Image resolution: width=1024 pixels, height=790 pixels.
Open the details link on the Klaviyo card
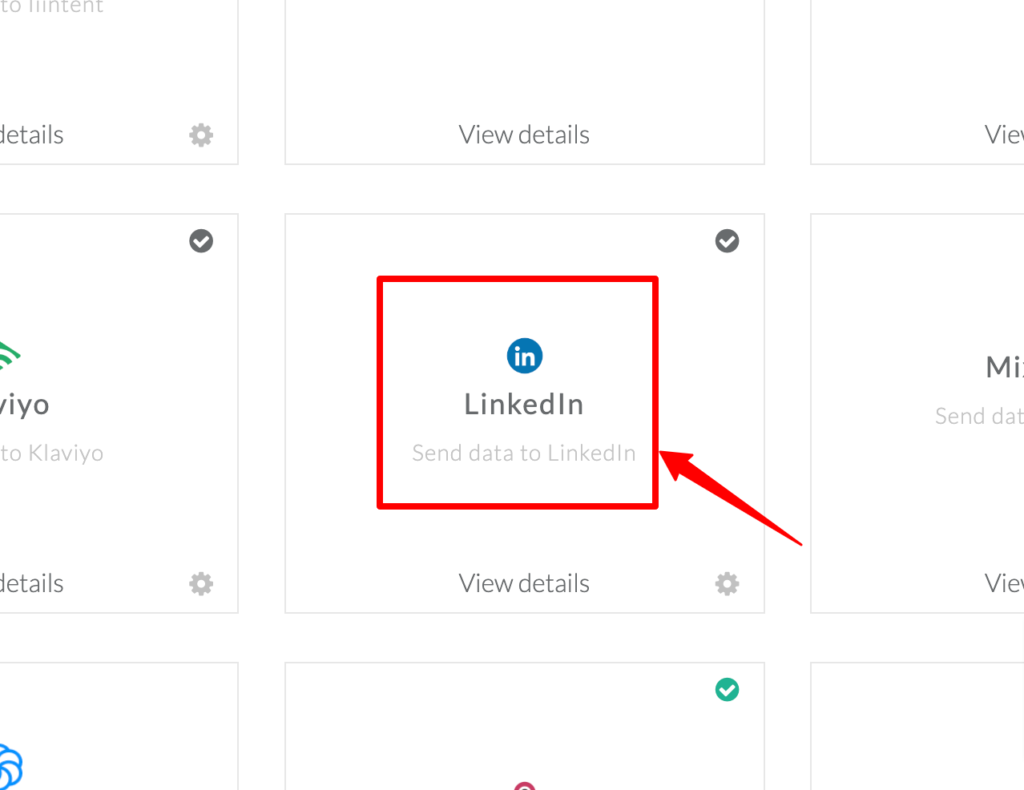31,584
